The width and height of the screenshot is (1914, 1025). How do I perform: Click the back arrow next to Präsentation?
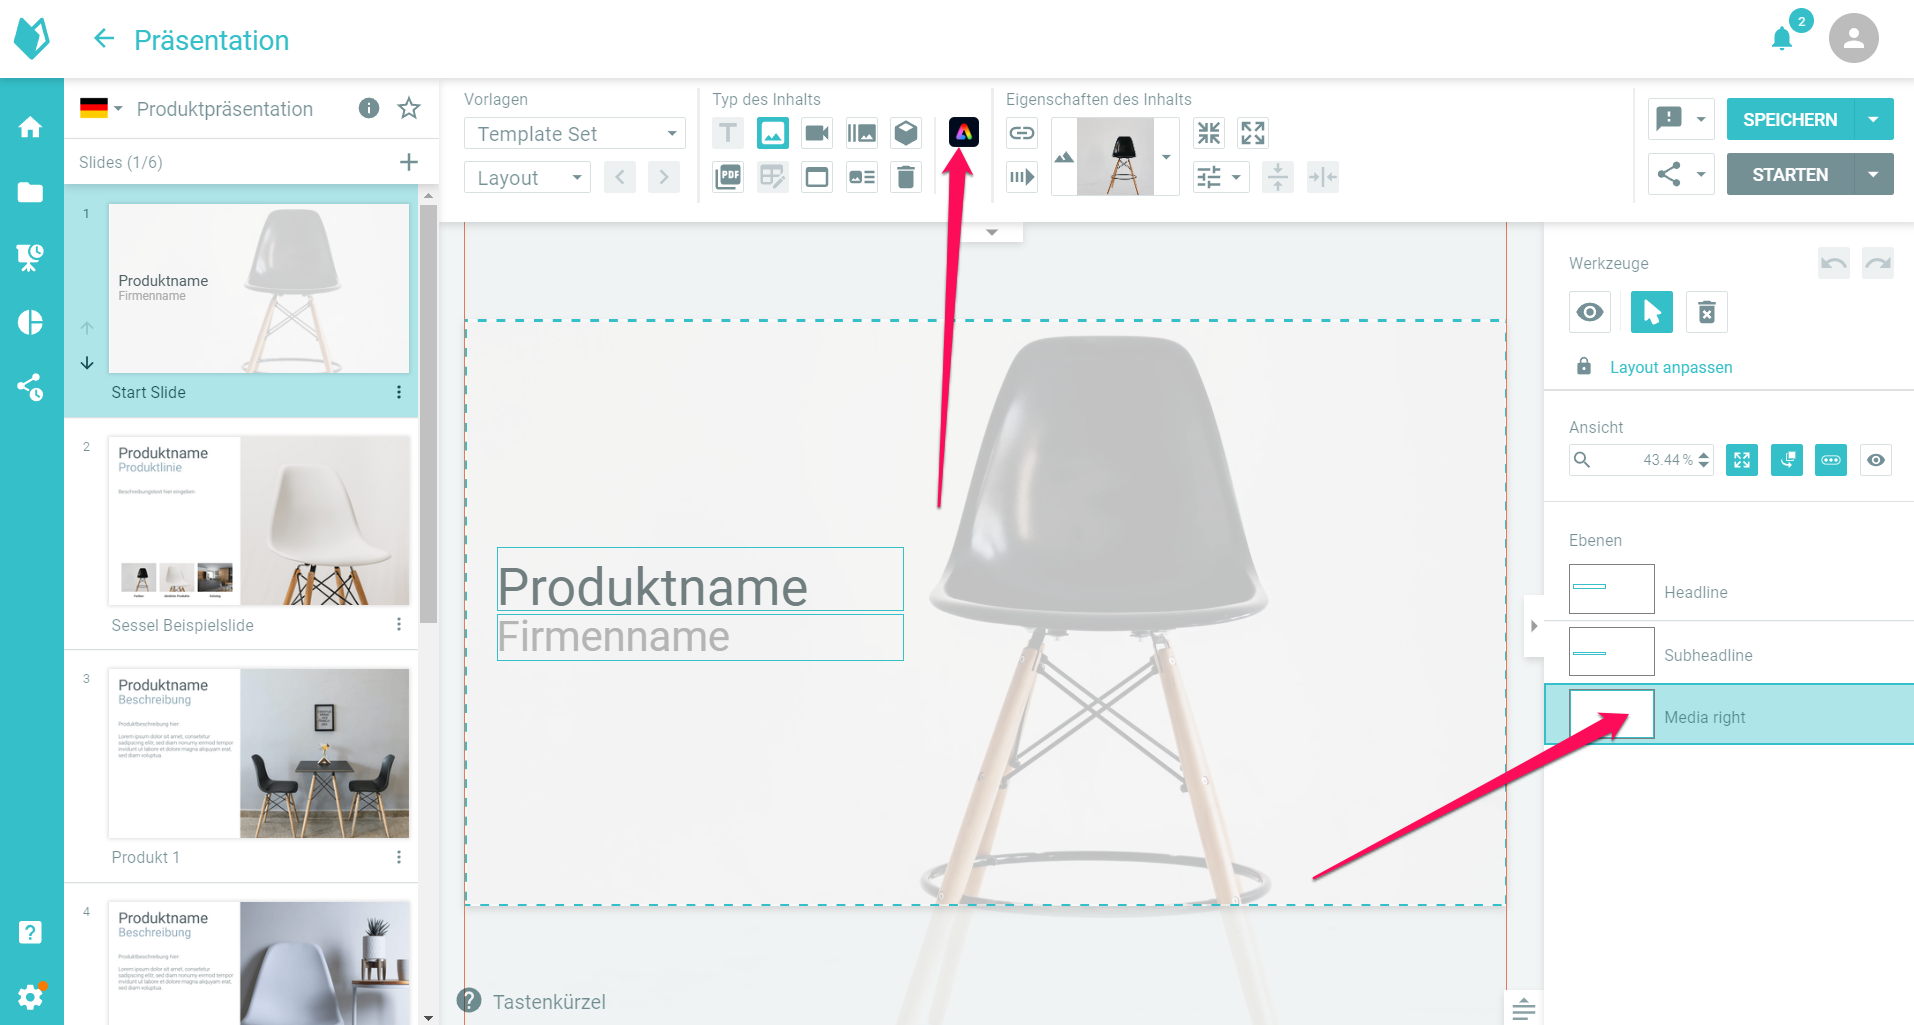point(104,39)
